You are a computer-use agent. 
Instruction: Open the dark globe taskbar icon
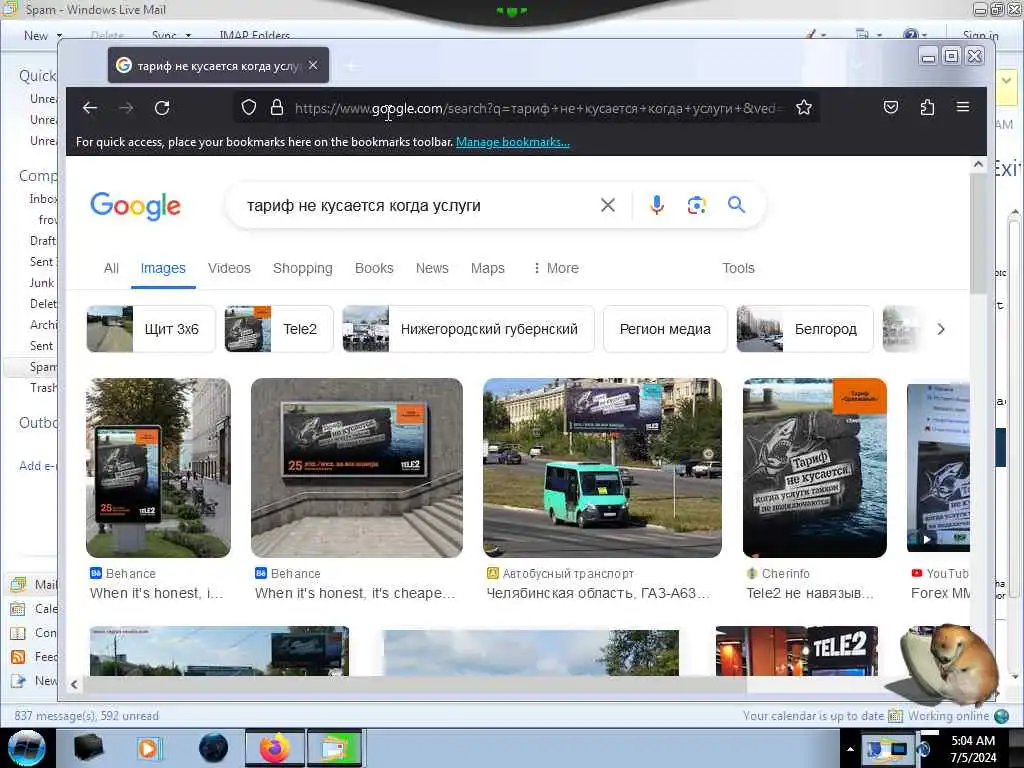[214, 748]
